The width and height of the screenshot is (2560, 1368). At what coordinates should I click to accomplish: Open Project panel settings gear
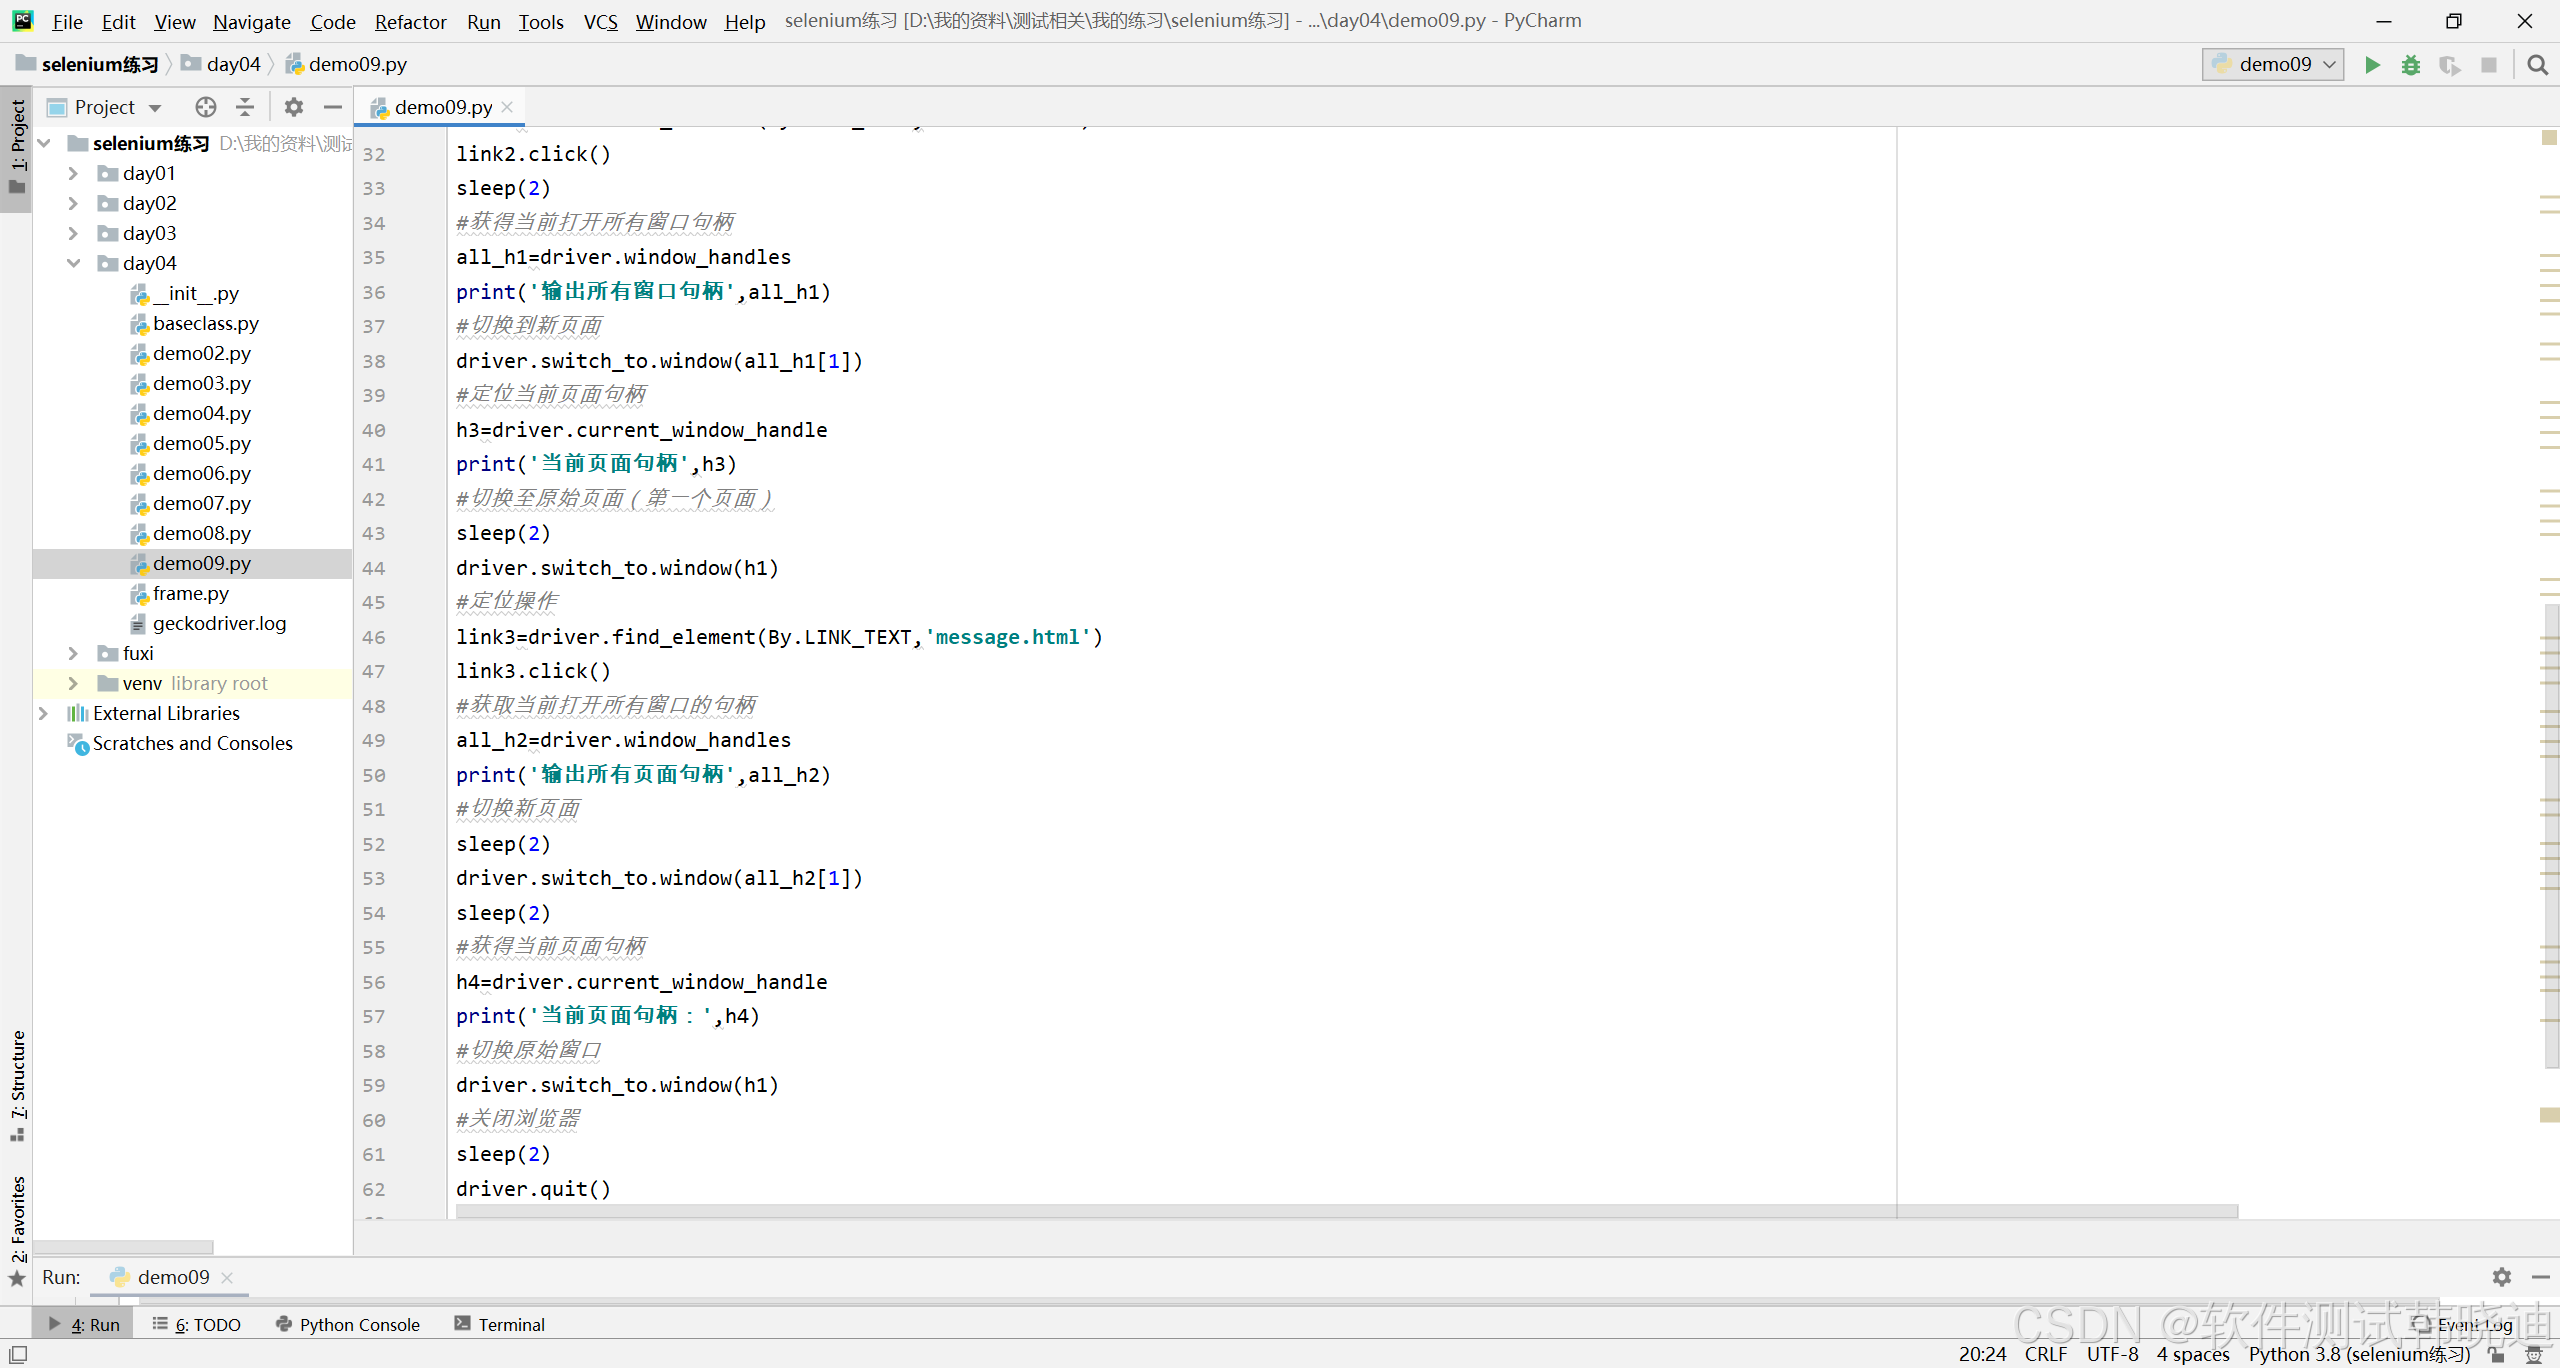pos(293,107)
